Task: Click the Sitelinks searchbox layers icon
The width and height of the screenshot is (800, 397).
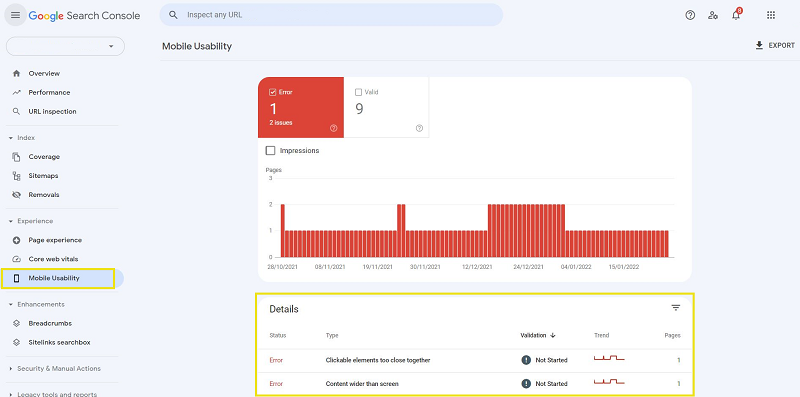Action: 16,342
